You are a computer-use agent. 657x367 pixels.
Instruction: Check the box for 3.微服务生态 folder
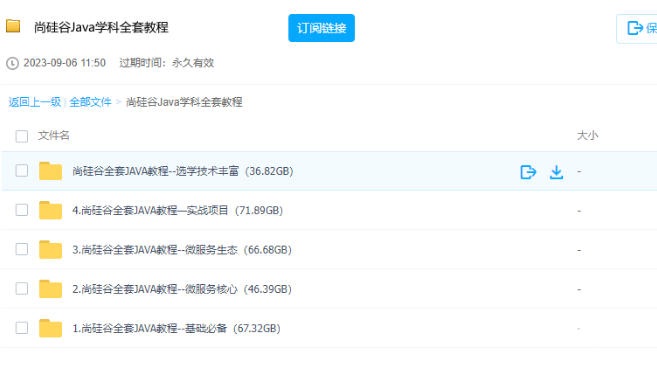point(22,249)
